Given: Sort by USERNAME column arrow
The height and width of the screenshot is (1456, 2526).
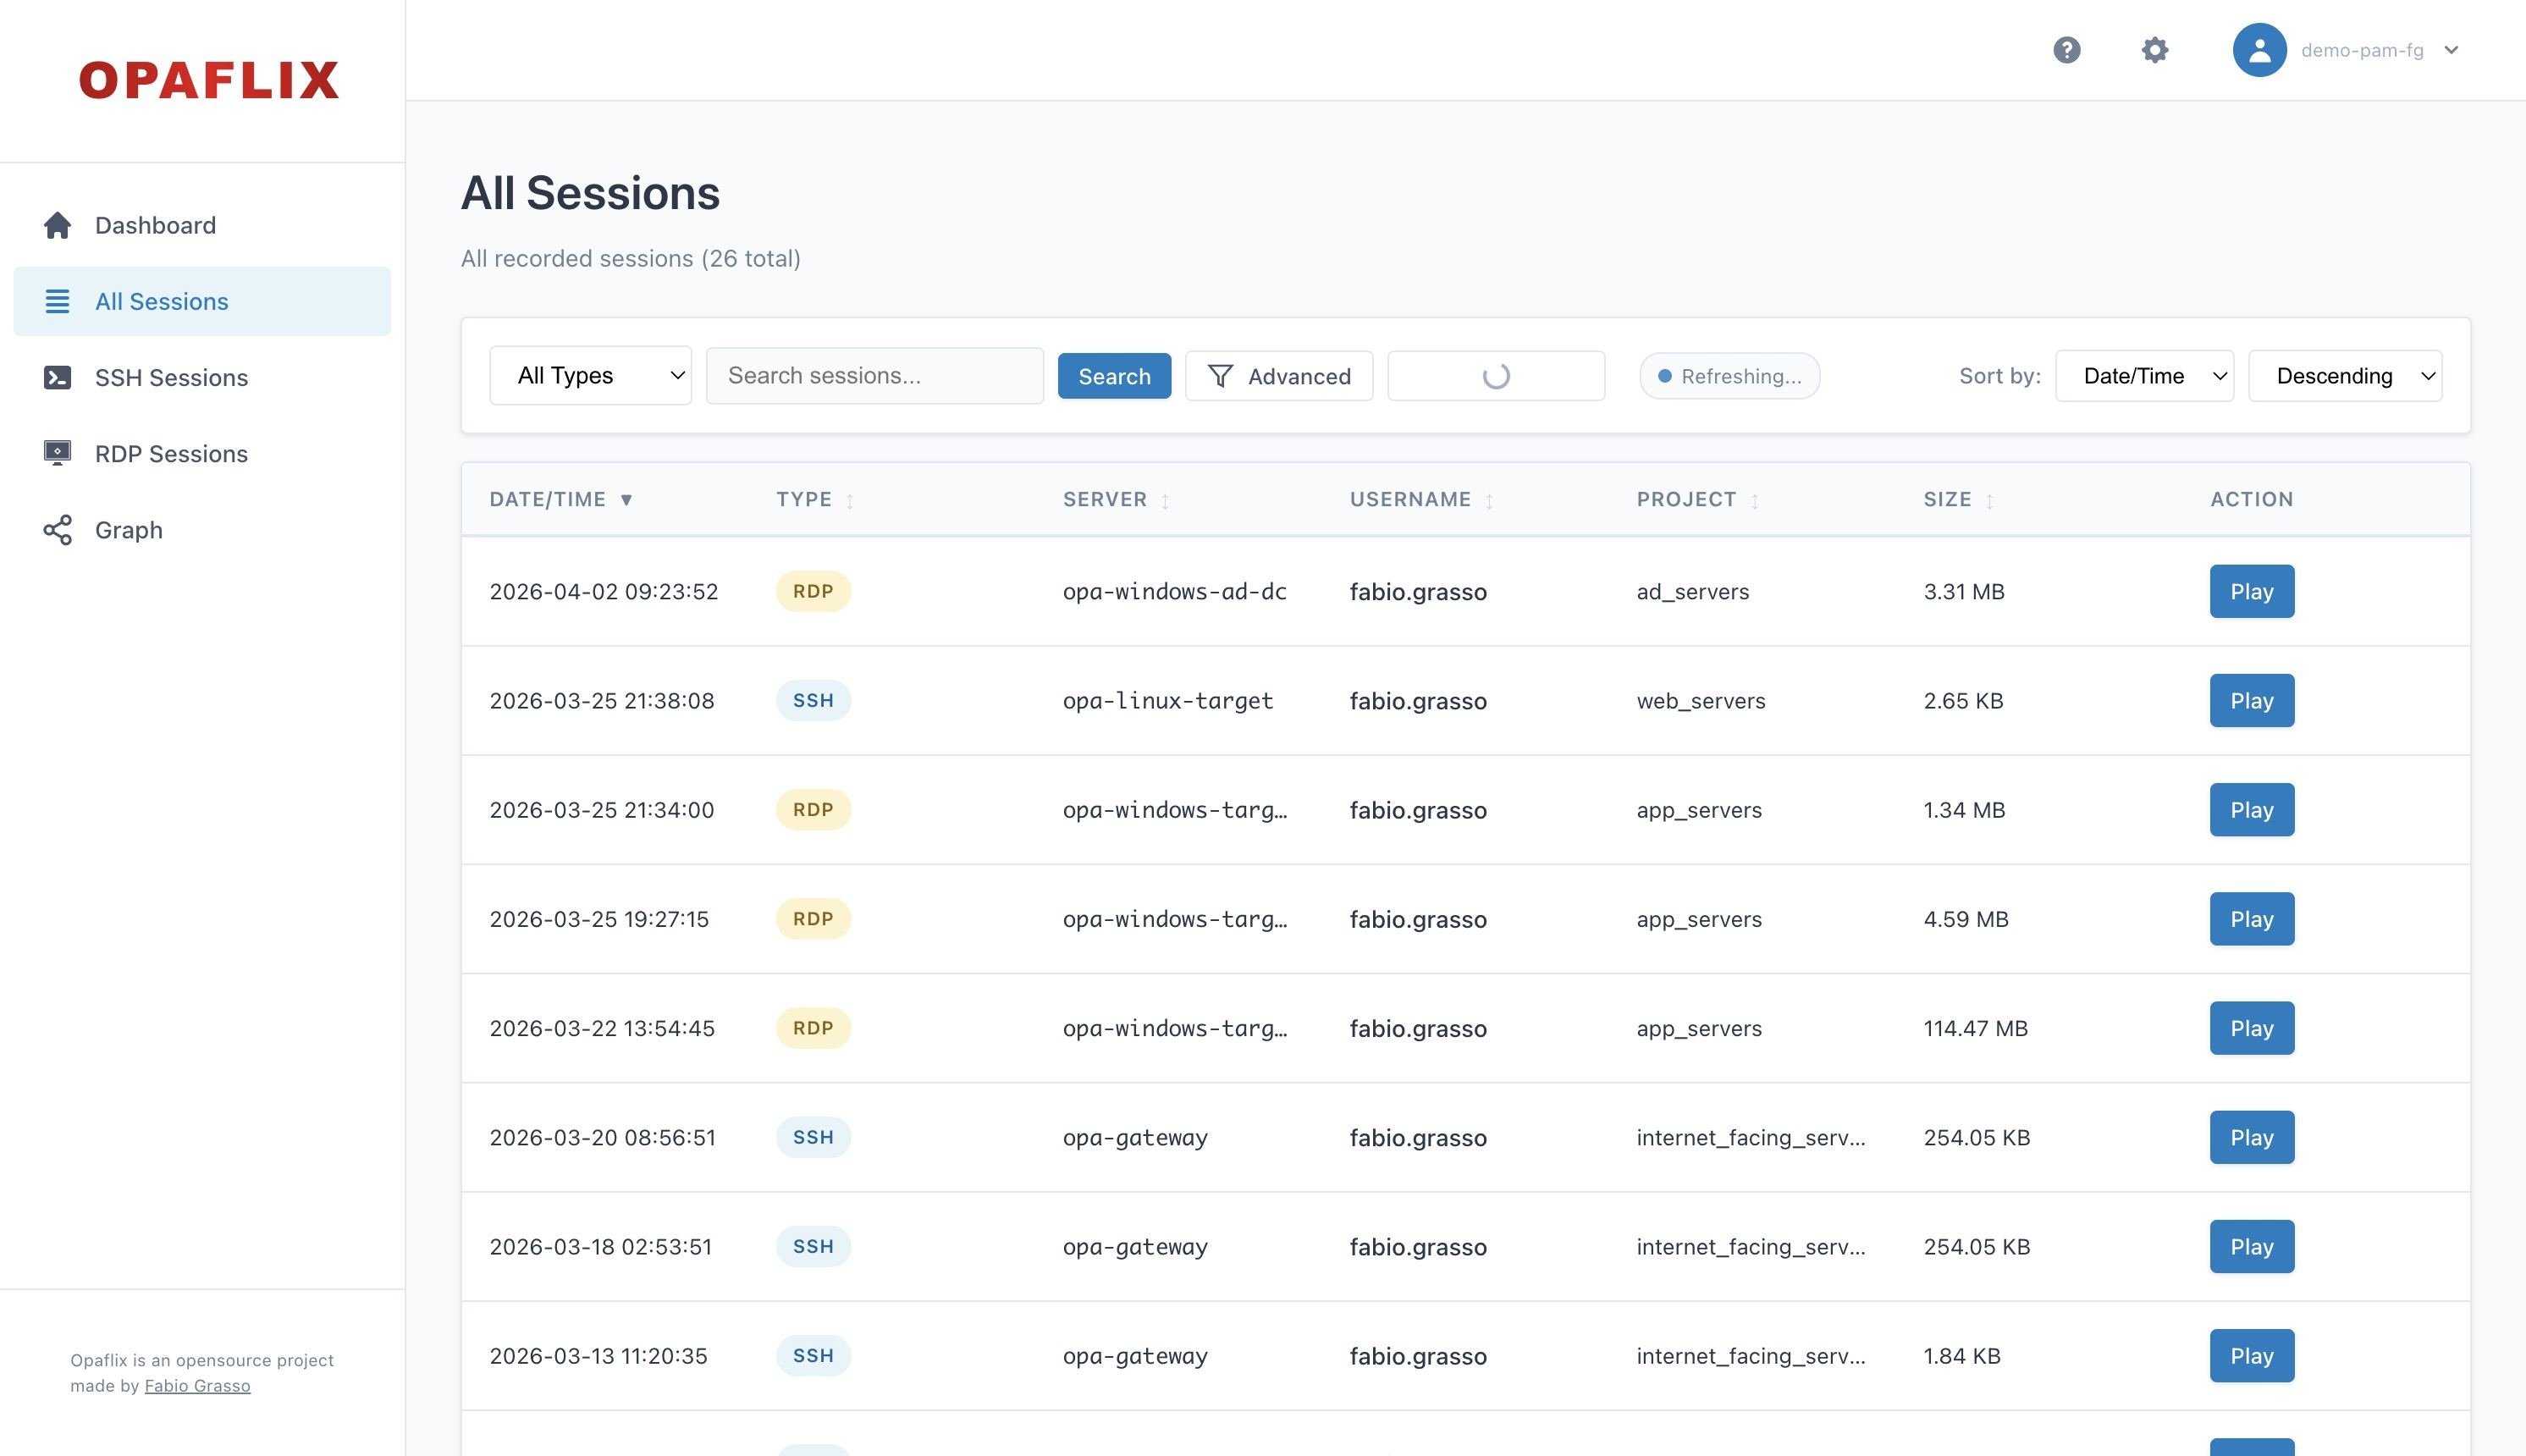Looking at the screenshot, I should click(x=1489, y=501).
